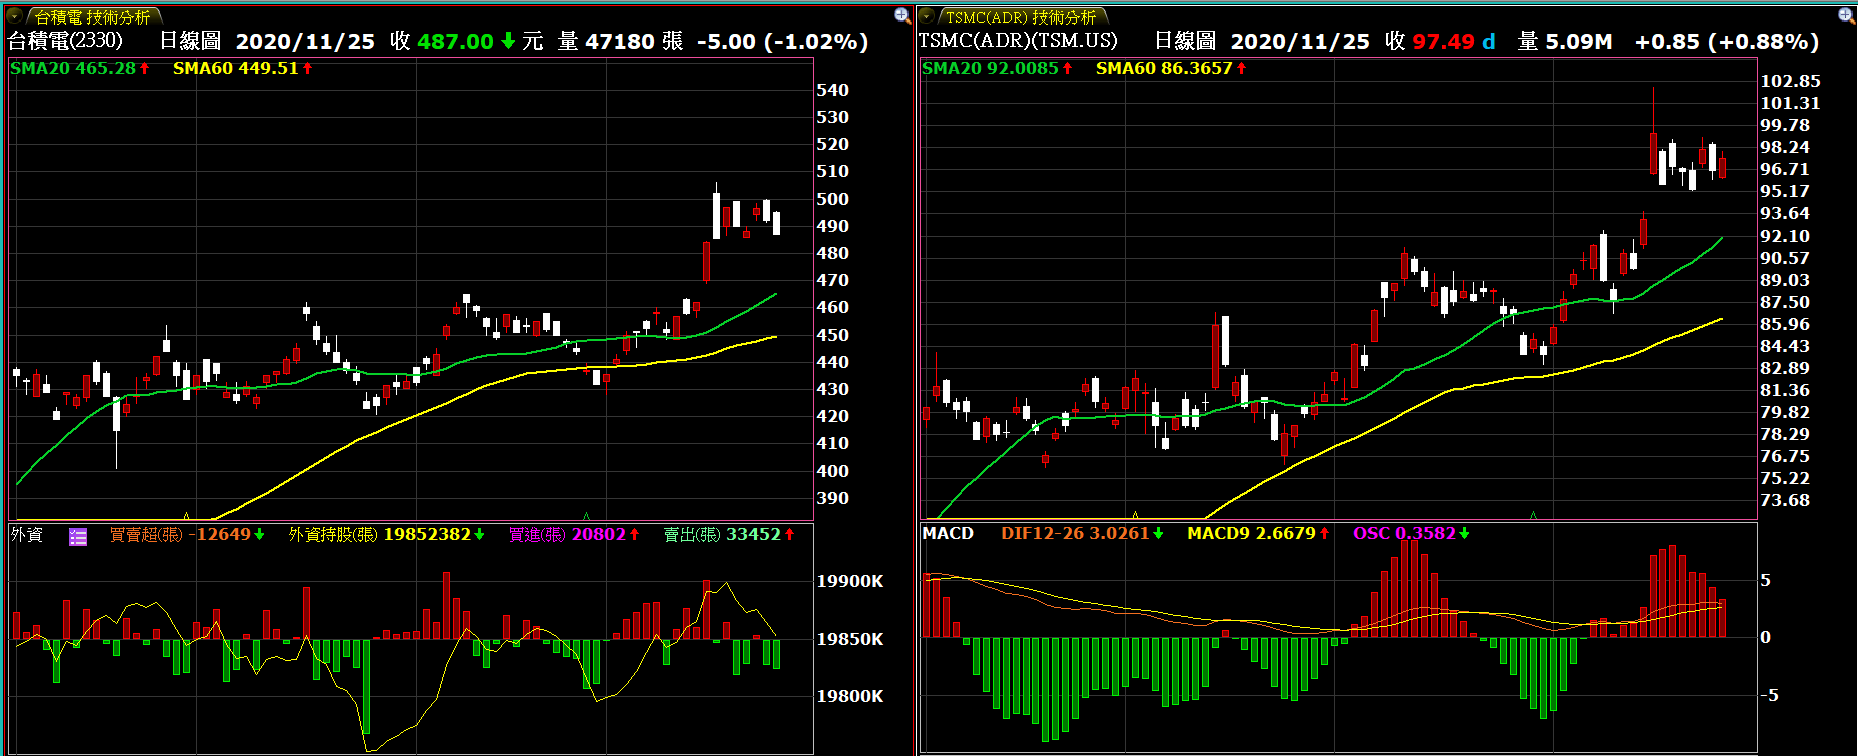Open the purple list icon beside 外資
The height and width of the screenshot is (756, 1858).
coord(78,536)
